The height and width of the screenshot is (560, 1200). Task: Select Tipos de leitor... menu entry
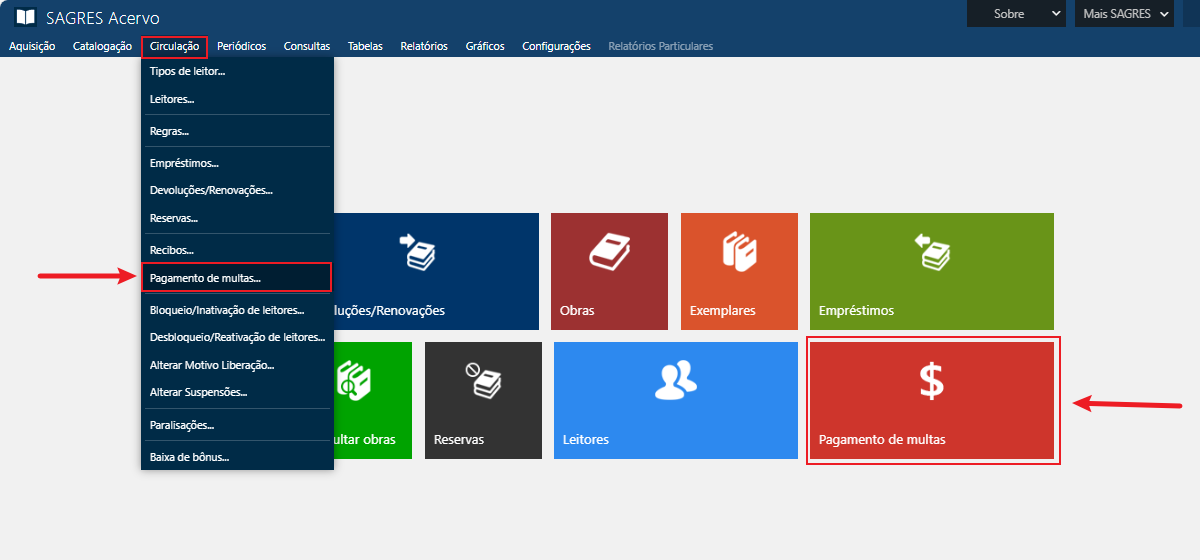click(x=187, y=72)
